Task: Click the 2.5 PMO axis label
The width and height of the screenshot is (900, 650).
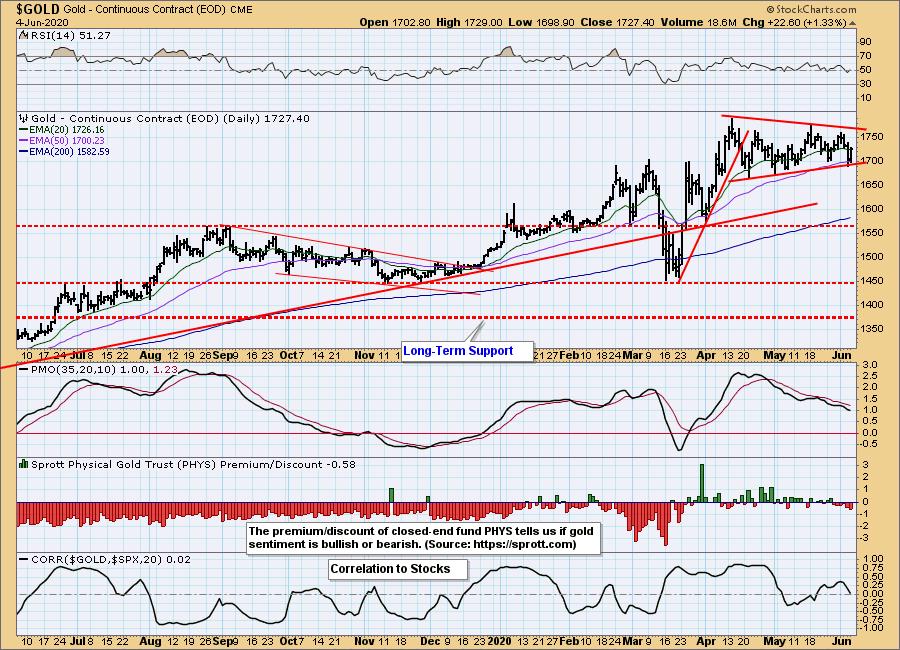Action: [x=870, y=376]
